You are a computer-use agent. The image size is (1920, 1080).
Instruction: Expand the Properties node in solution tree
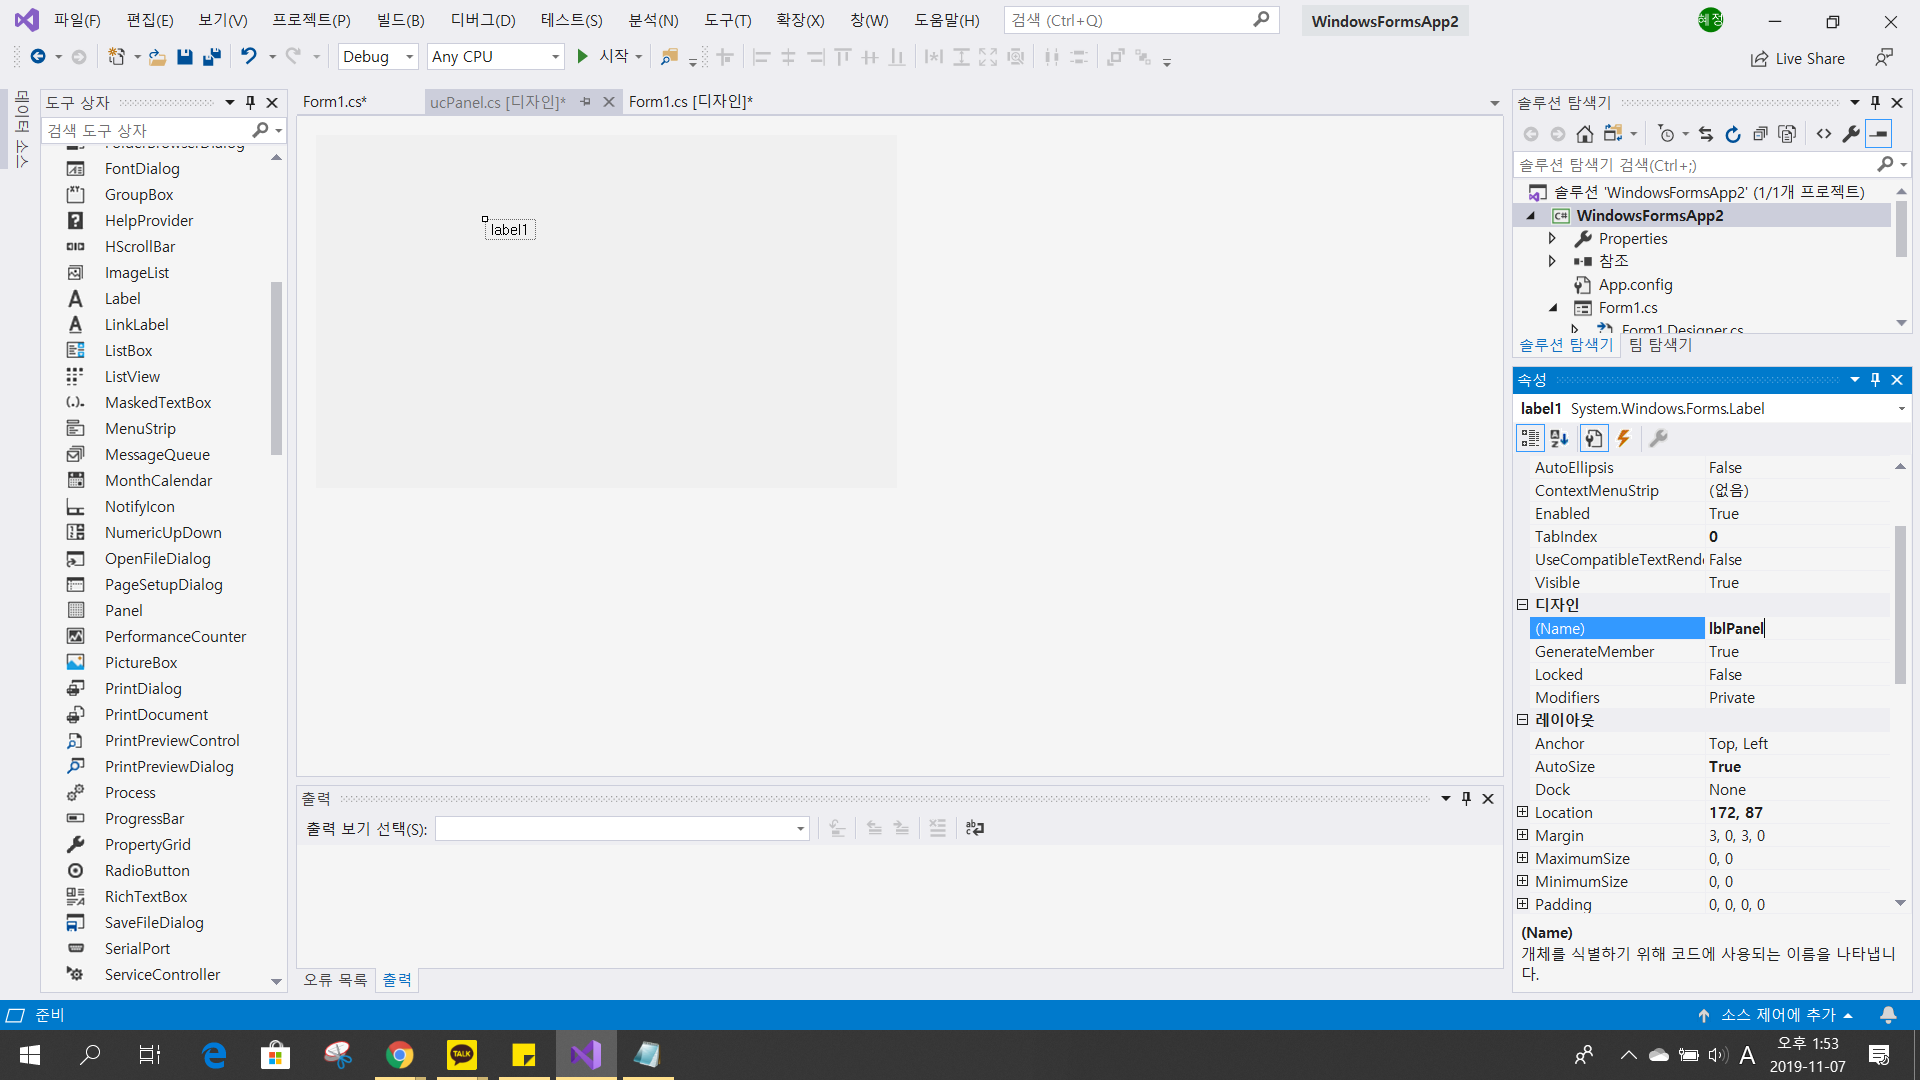[1552, 238]
